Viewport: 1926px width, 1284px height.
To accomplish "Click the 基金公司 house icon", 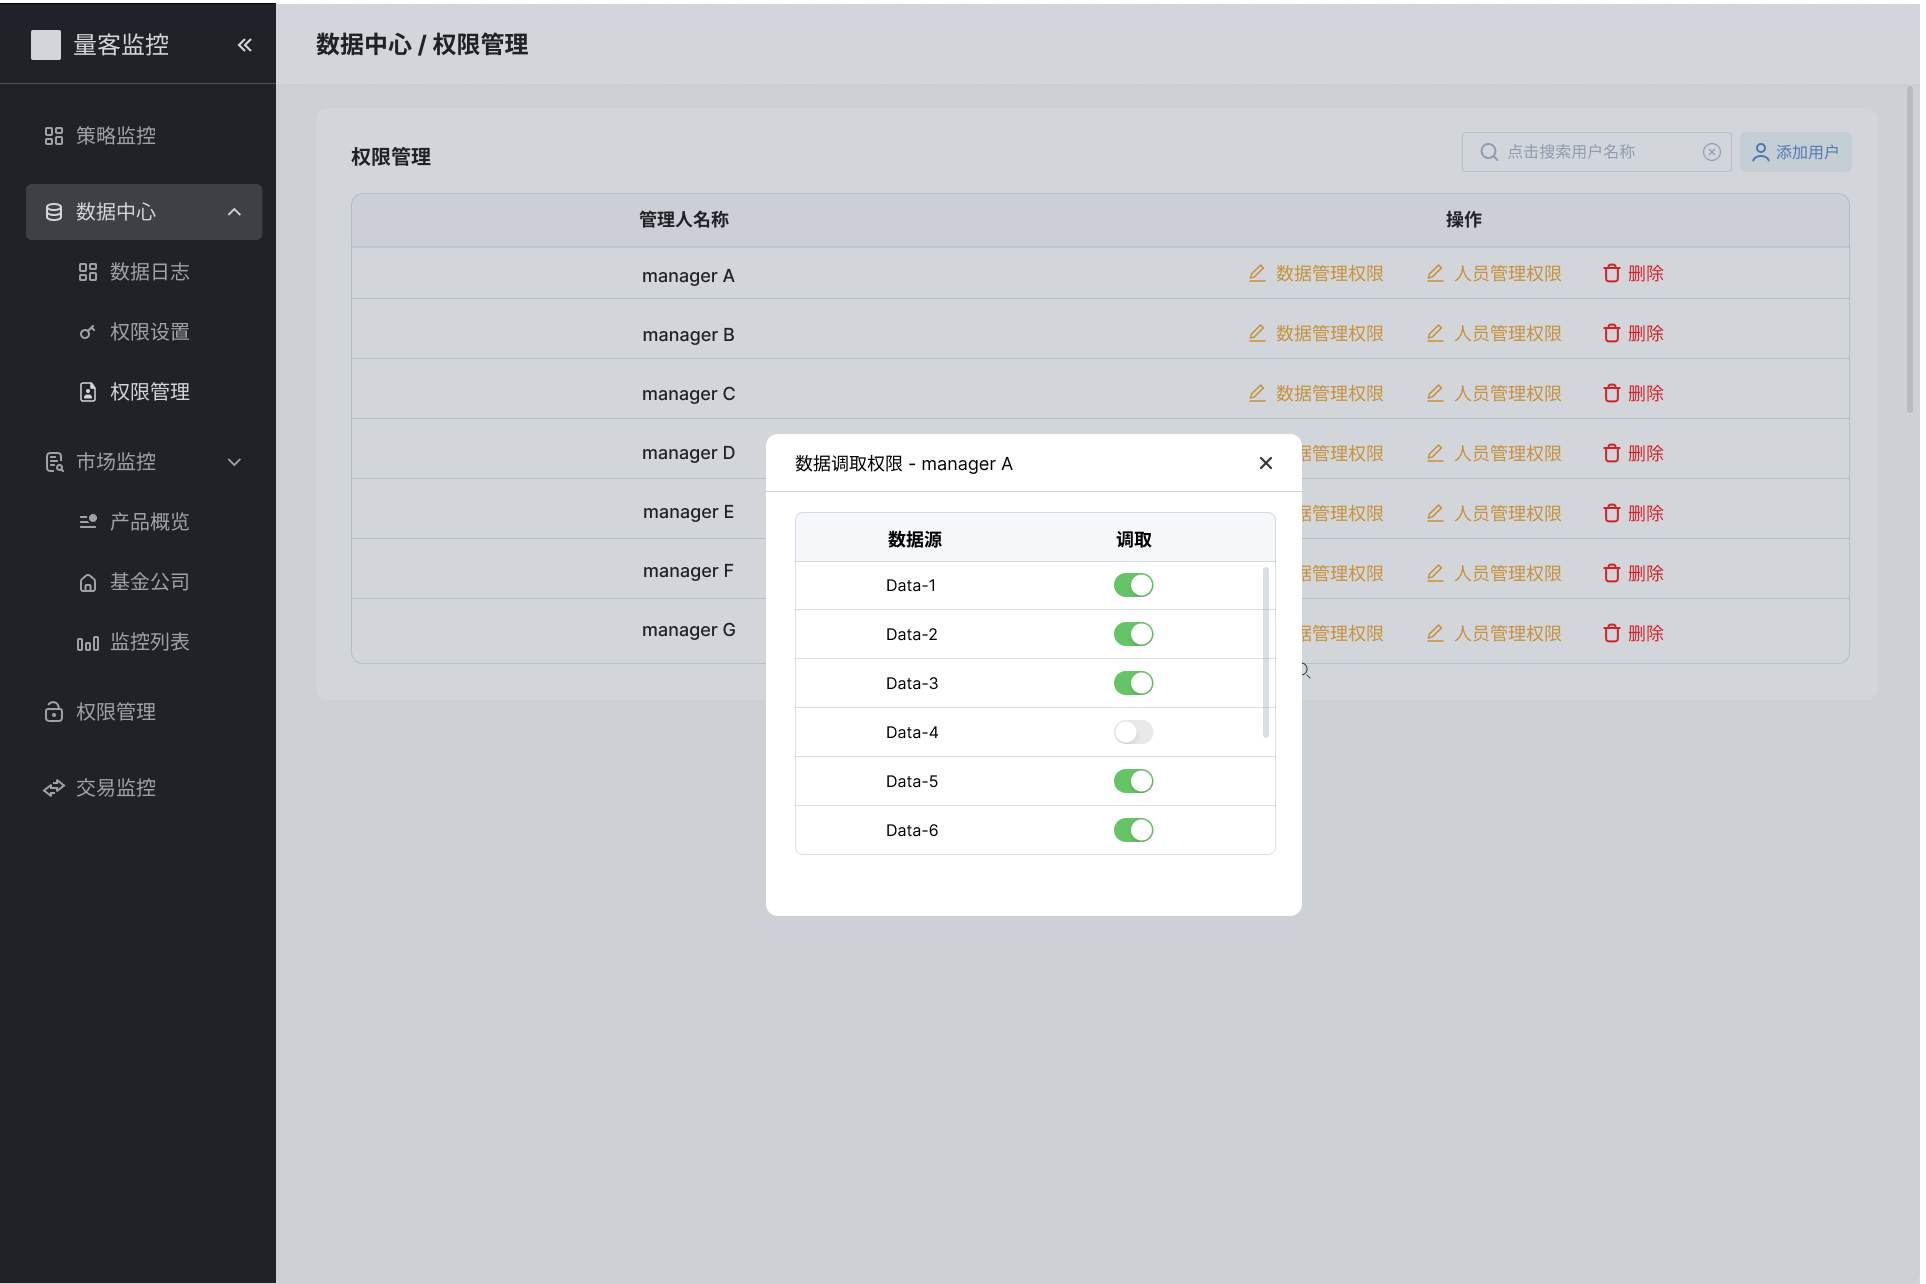I will [x=88, y=583].
